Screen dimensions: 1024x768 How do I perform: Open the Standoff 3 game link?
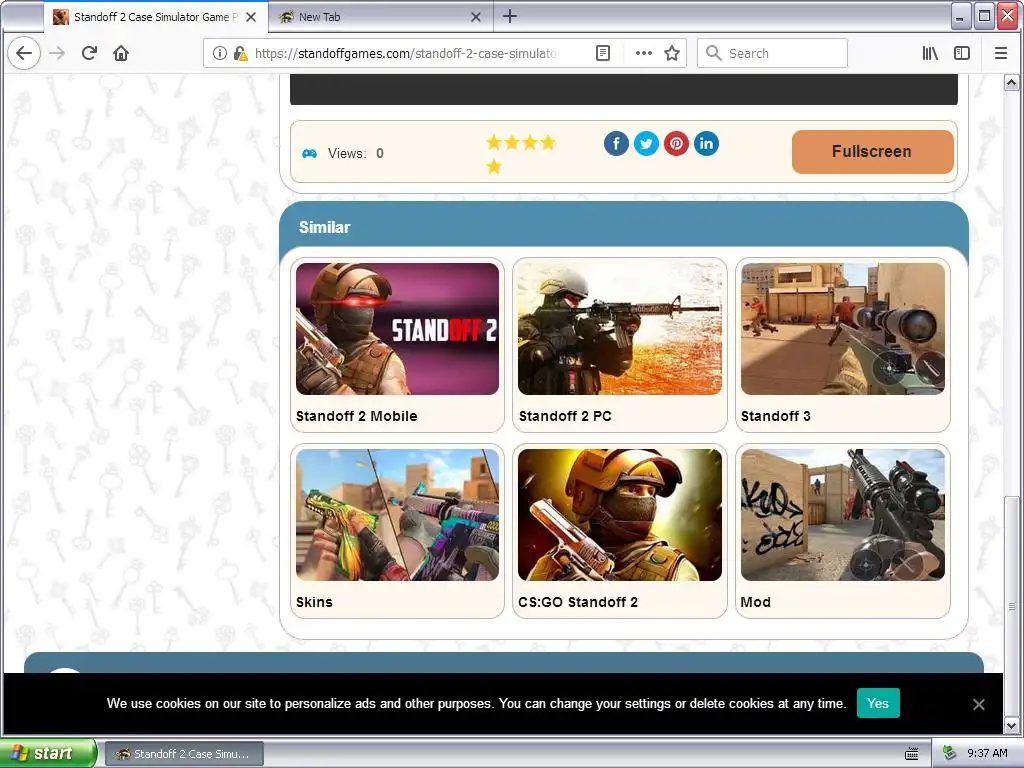(x=776, y=416)
